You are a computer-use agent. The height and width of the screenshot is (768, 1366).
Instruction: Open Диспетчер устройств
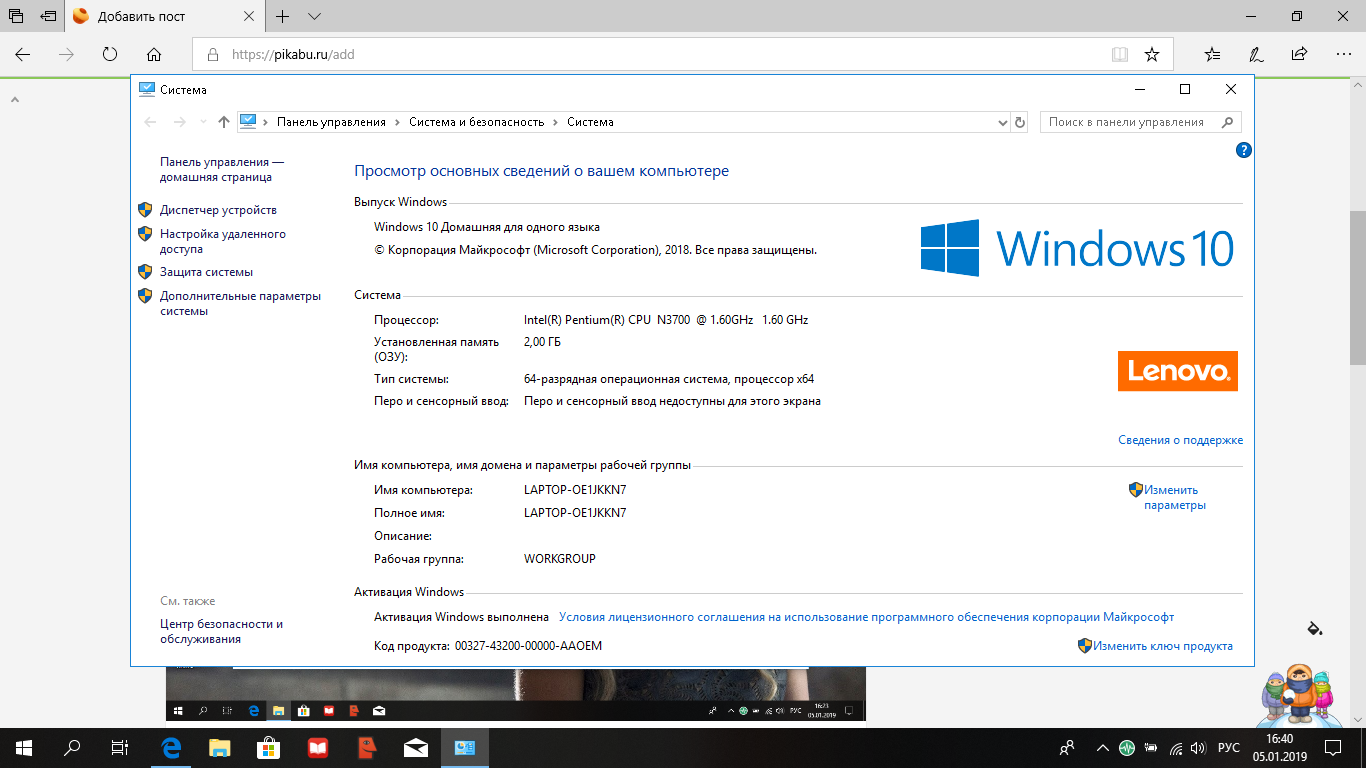pos(218,210)
